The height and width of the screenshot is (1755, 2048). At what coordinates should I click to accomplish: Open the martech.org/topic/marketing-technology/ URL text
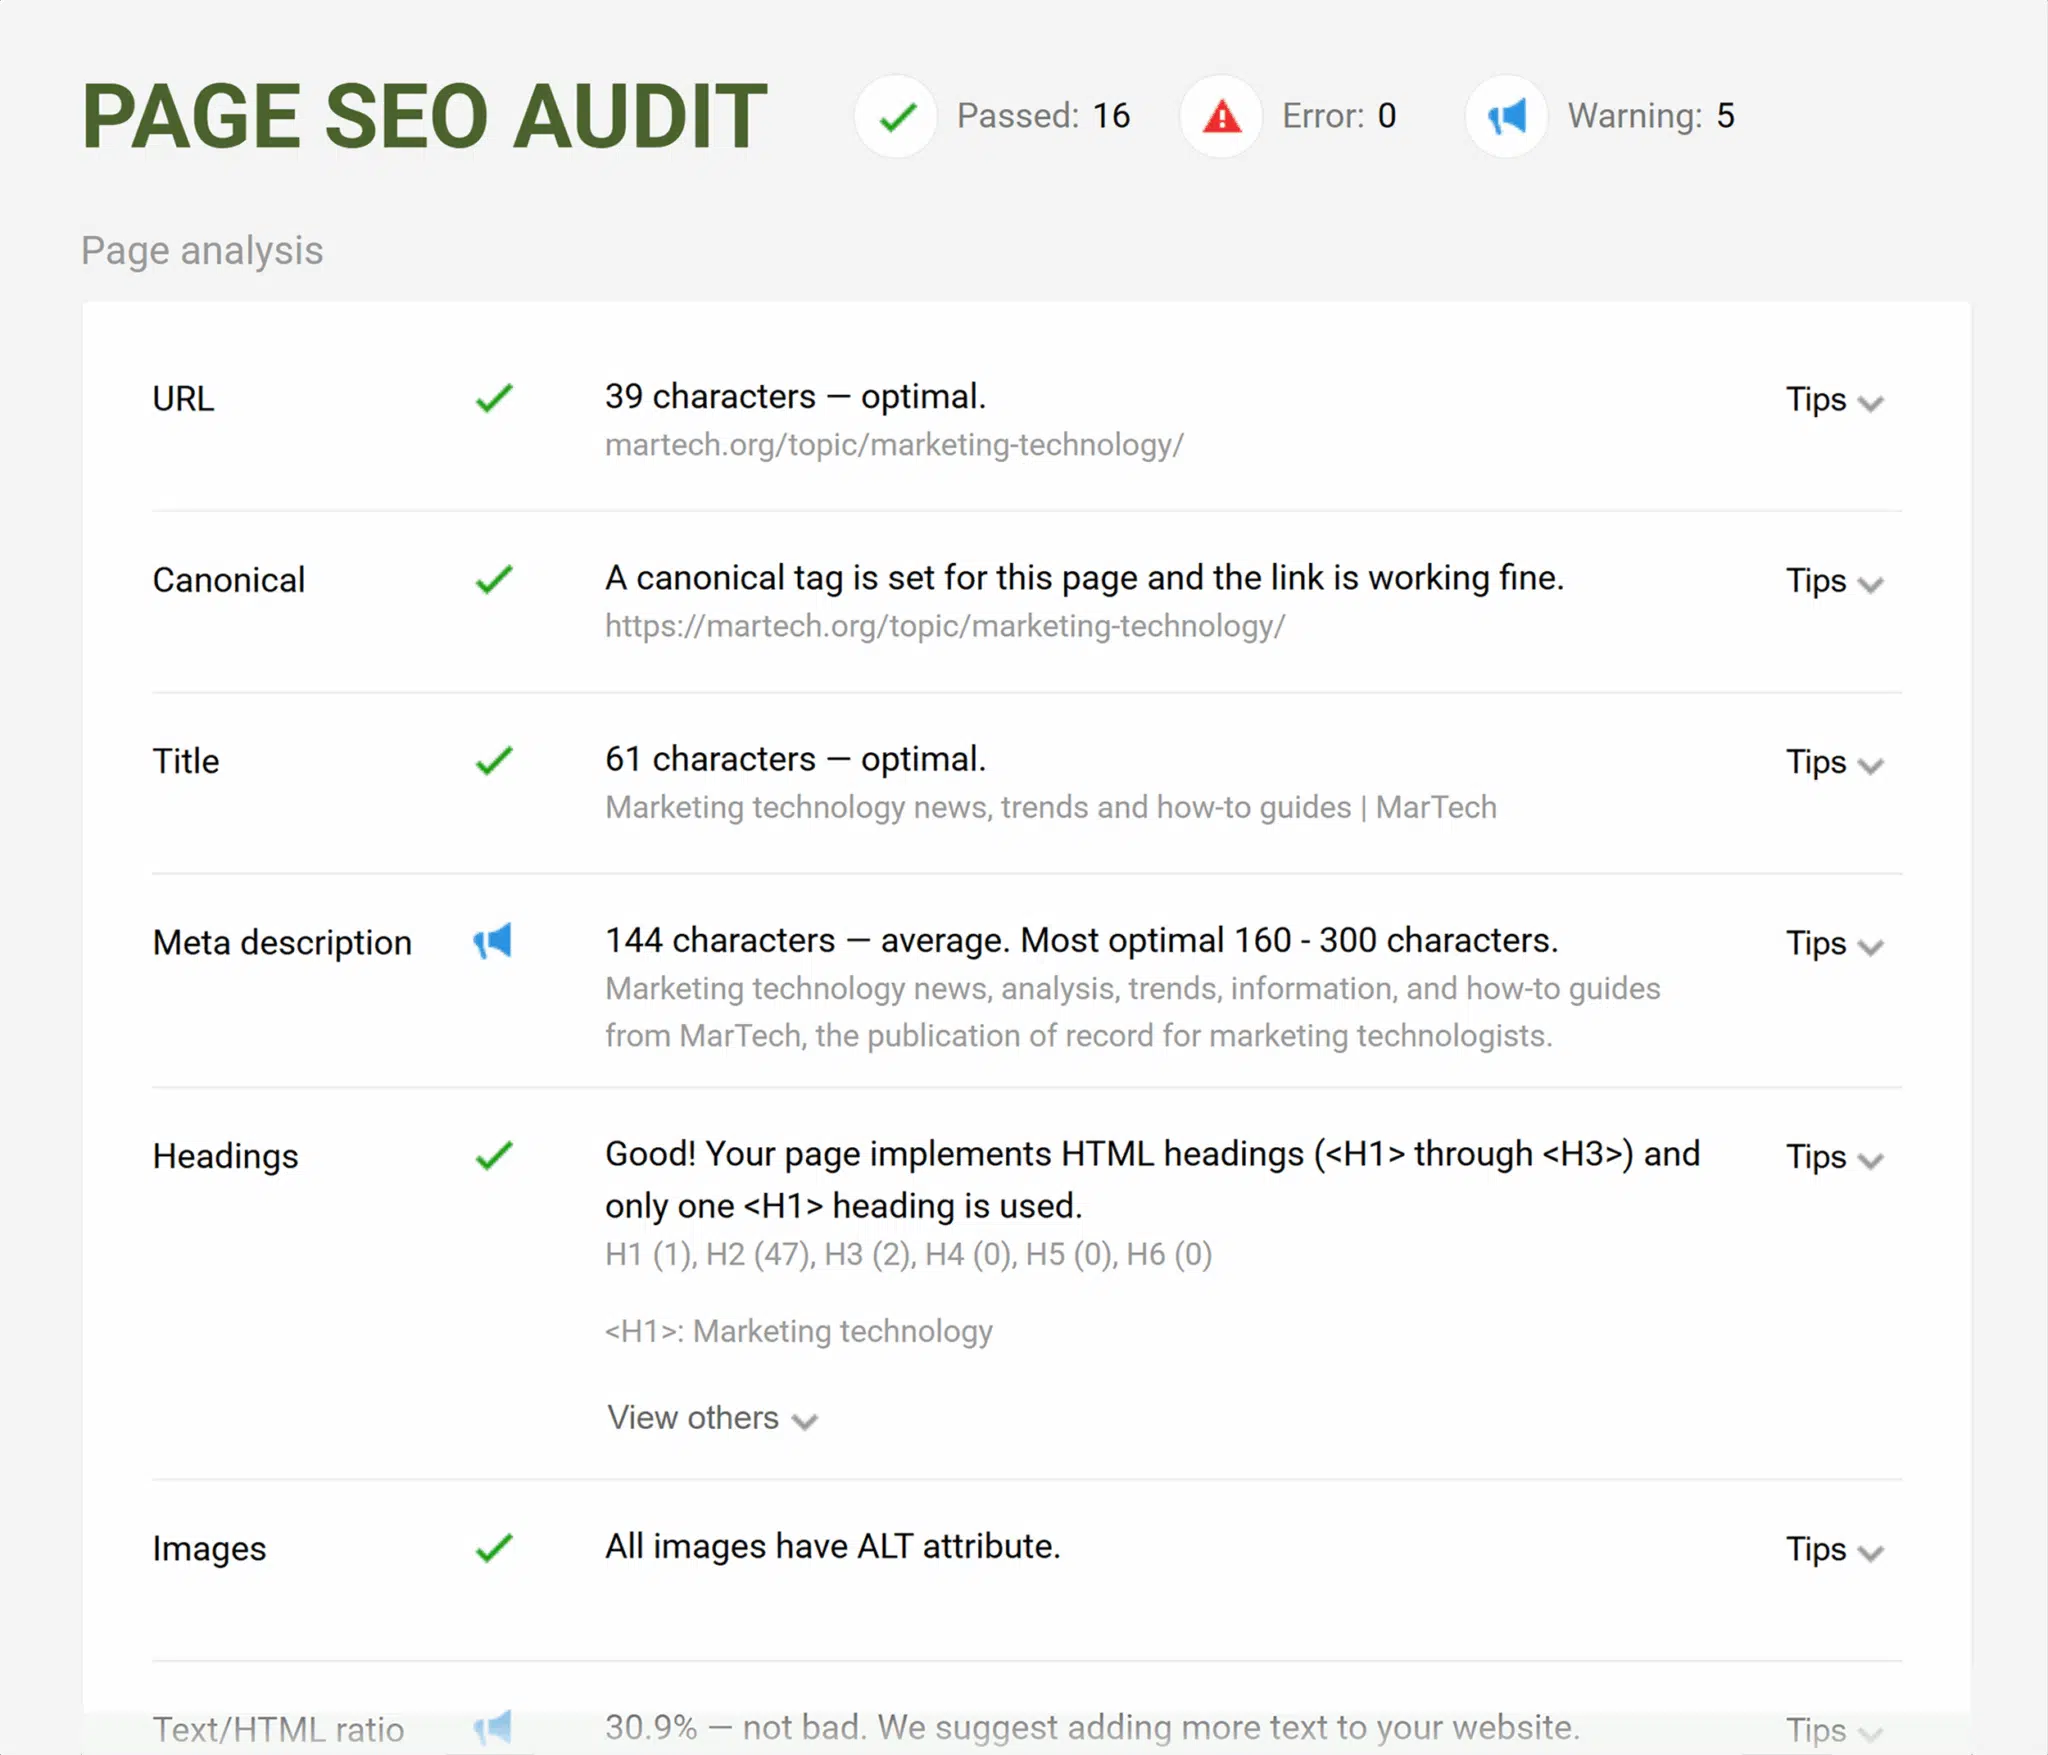(x=894, y=445)
